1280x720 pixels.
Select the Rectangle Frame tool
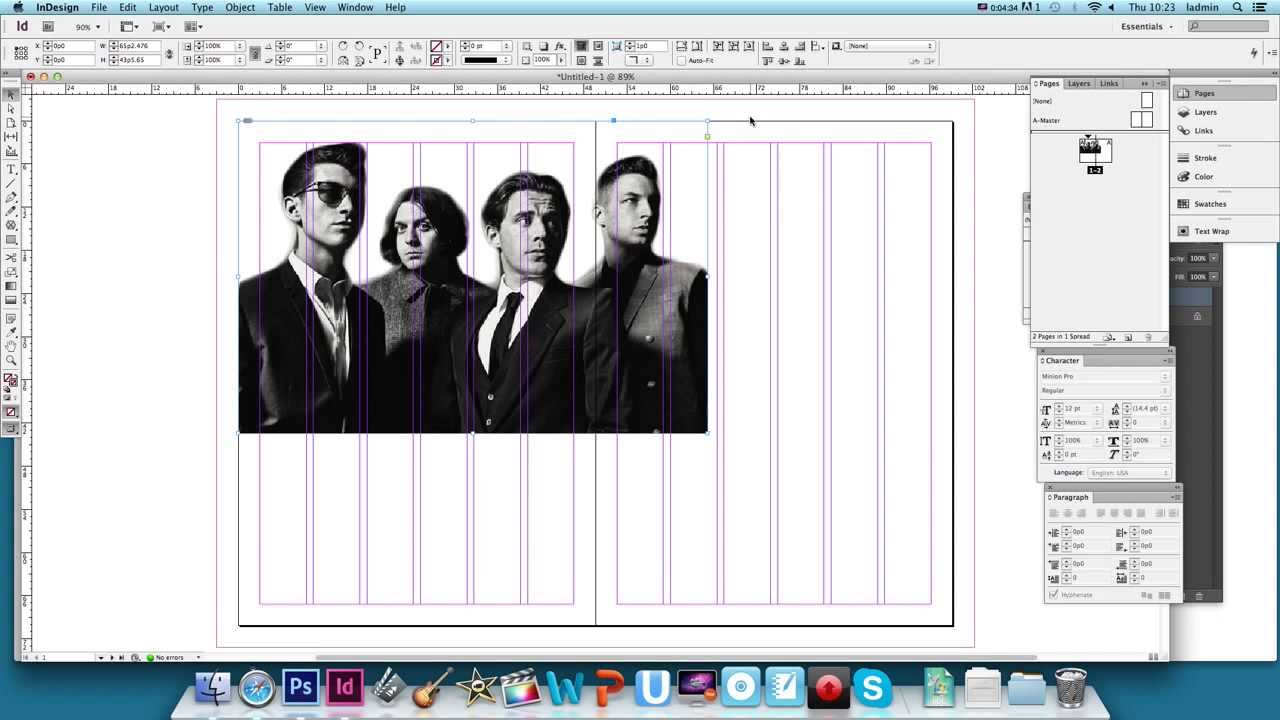[x=11, y=225]
